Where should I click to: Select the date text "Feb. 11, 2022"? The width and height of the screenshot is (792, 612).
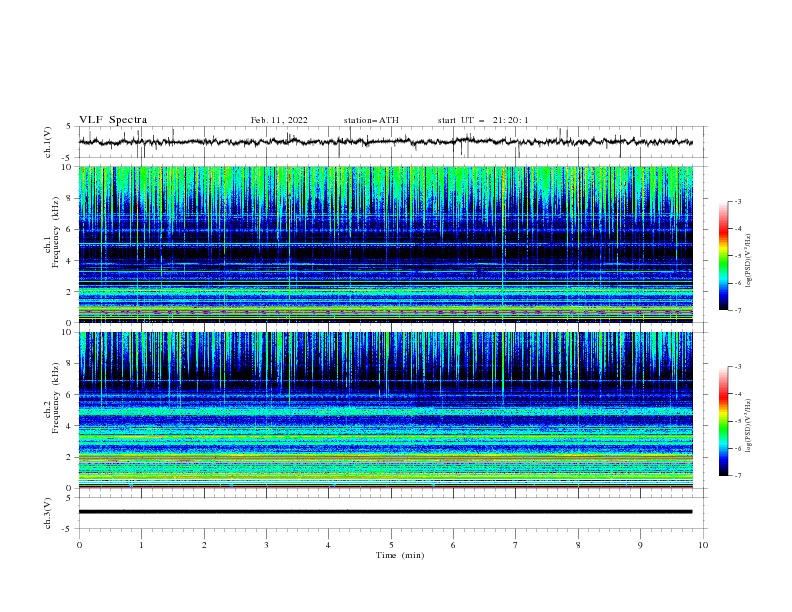[x=279, y=120]
